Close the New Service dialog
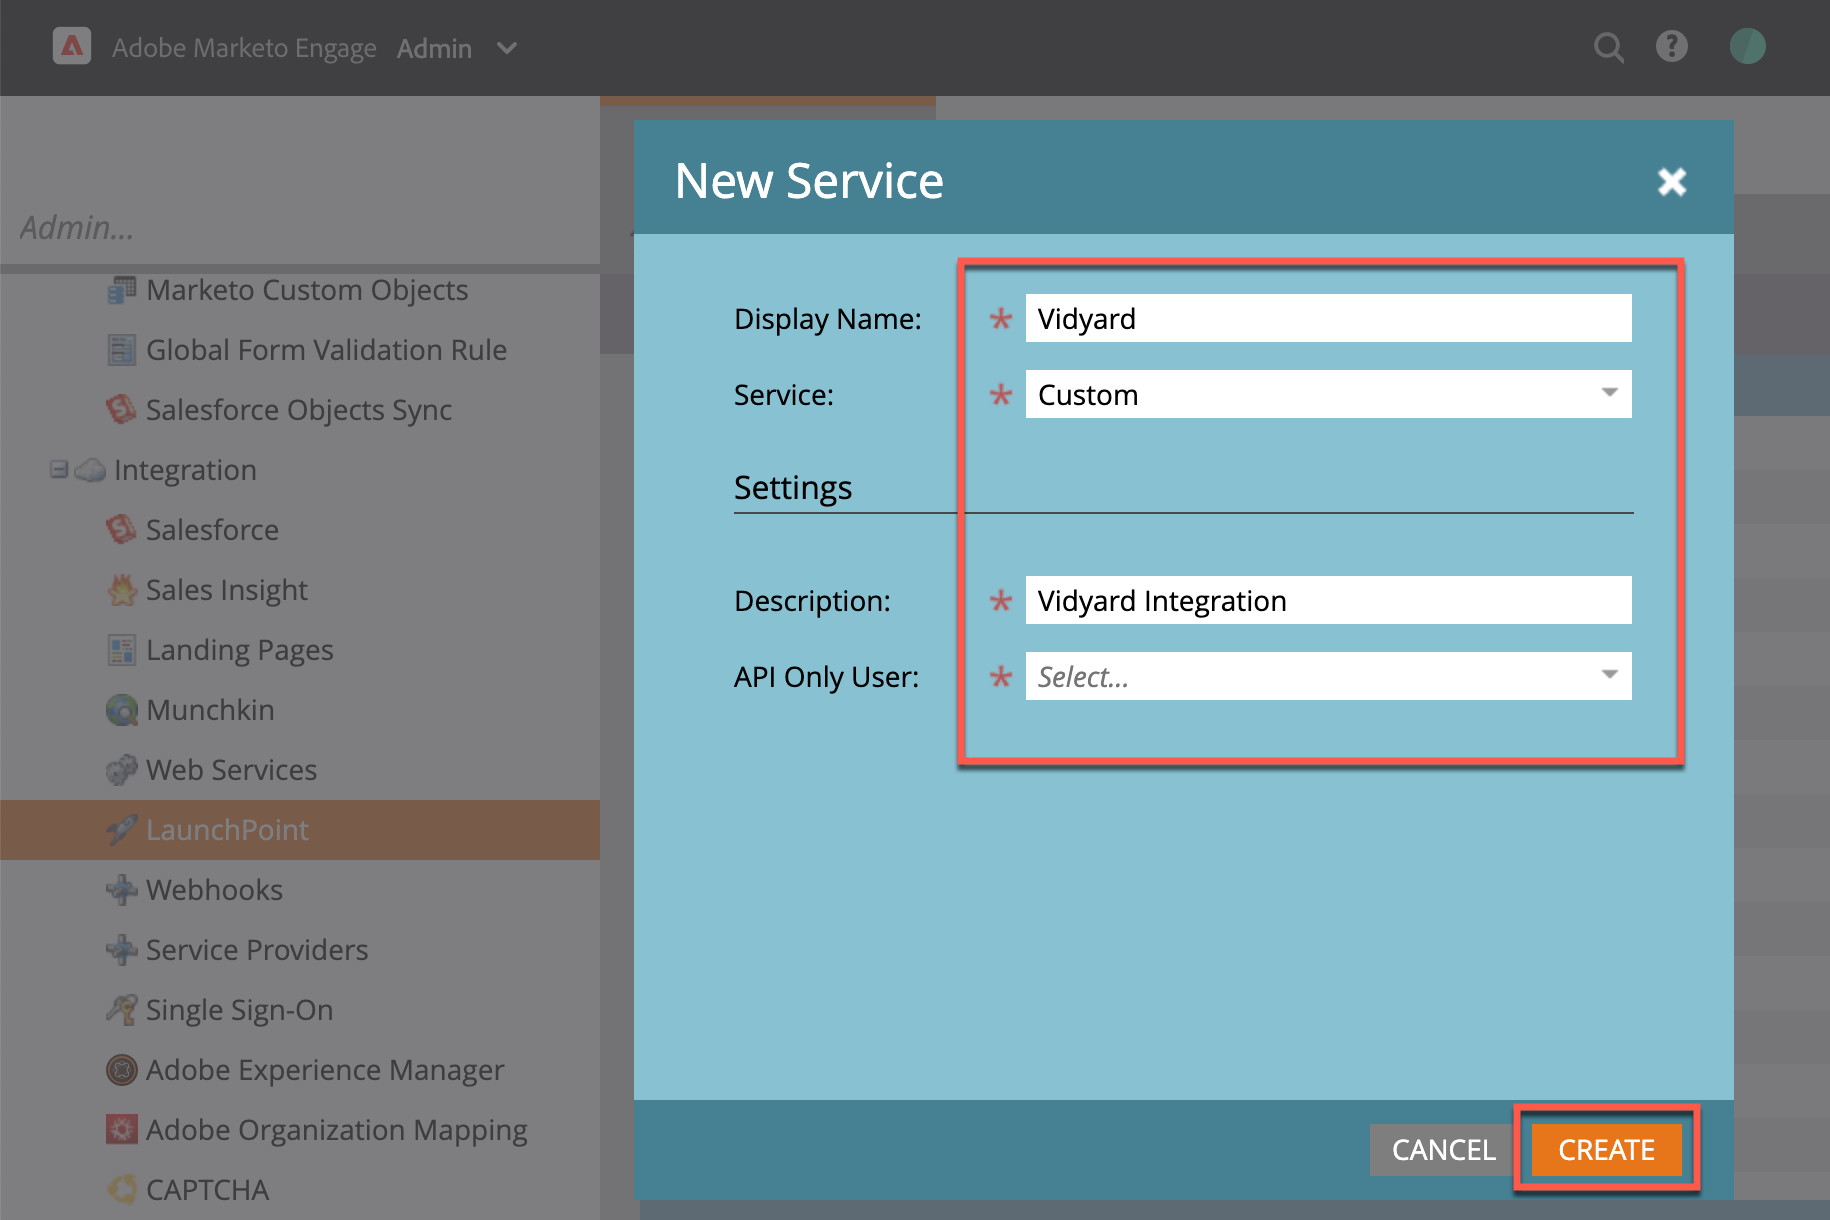The height and width of the screenshot is (1220, 1830). coord(1672,181)
